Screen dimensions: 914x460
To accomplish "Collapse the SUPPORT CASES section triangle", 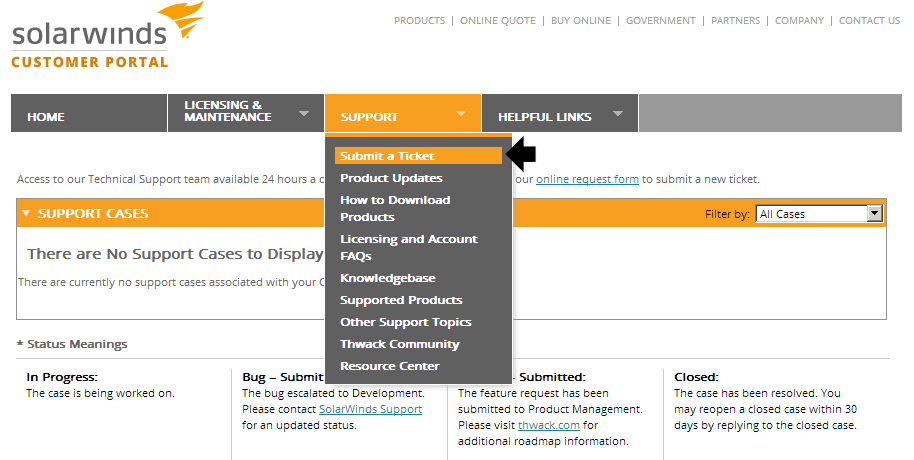I will coord(26,213).
